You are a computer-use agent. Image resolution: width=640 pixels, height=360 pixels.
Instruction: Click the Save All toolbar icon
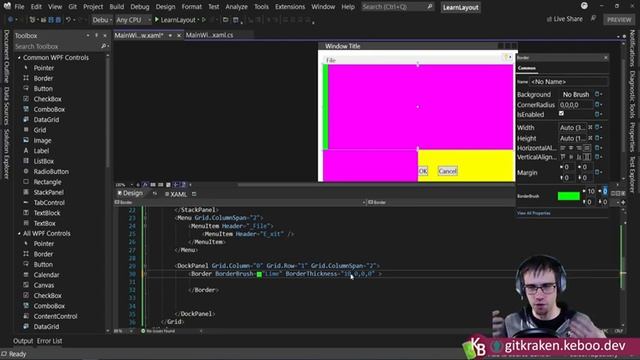point(58,20)
